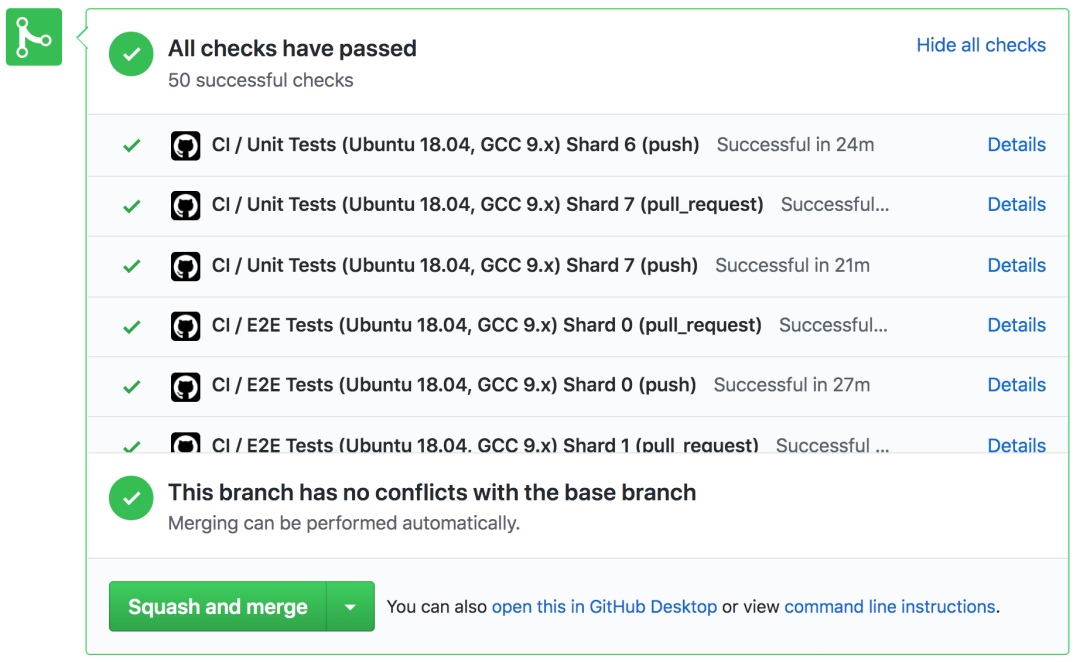Image resolution: width=1080 pixels, height=662 pixels.
Task: Click the All checks have passed checkmark circle
Action: (x=131, y=54)
